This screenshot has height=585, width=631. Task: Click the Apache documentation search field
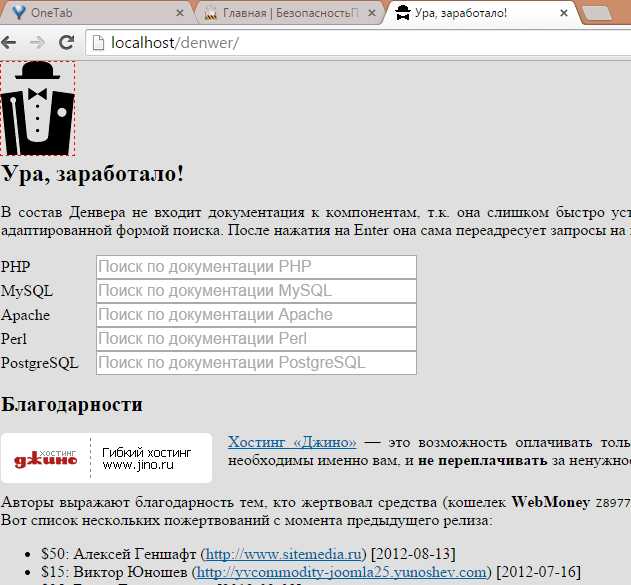point(256,315)
